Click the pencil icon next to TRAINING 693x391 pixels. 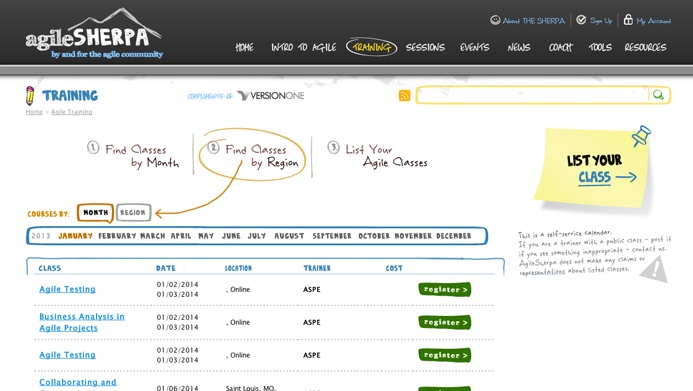pos(30,95)
